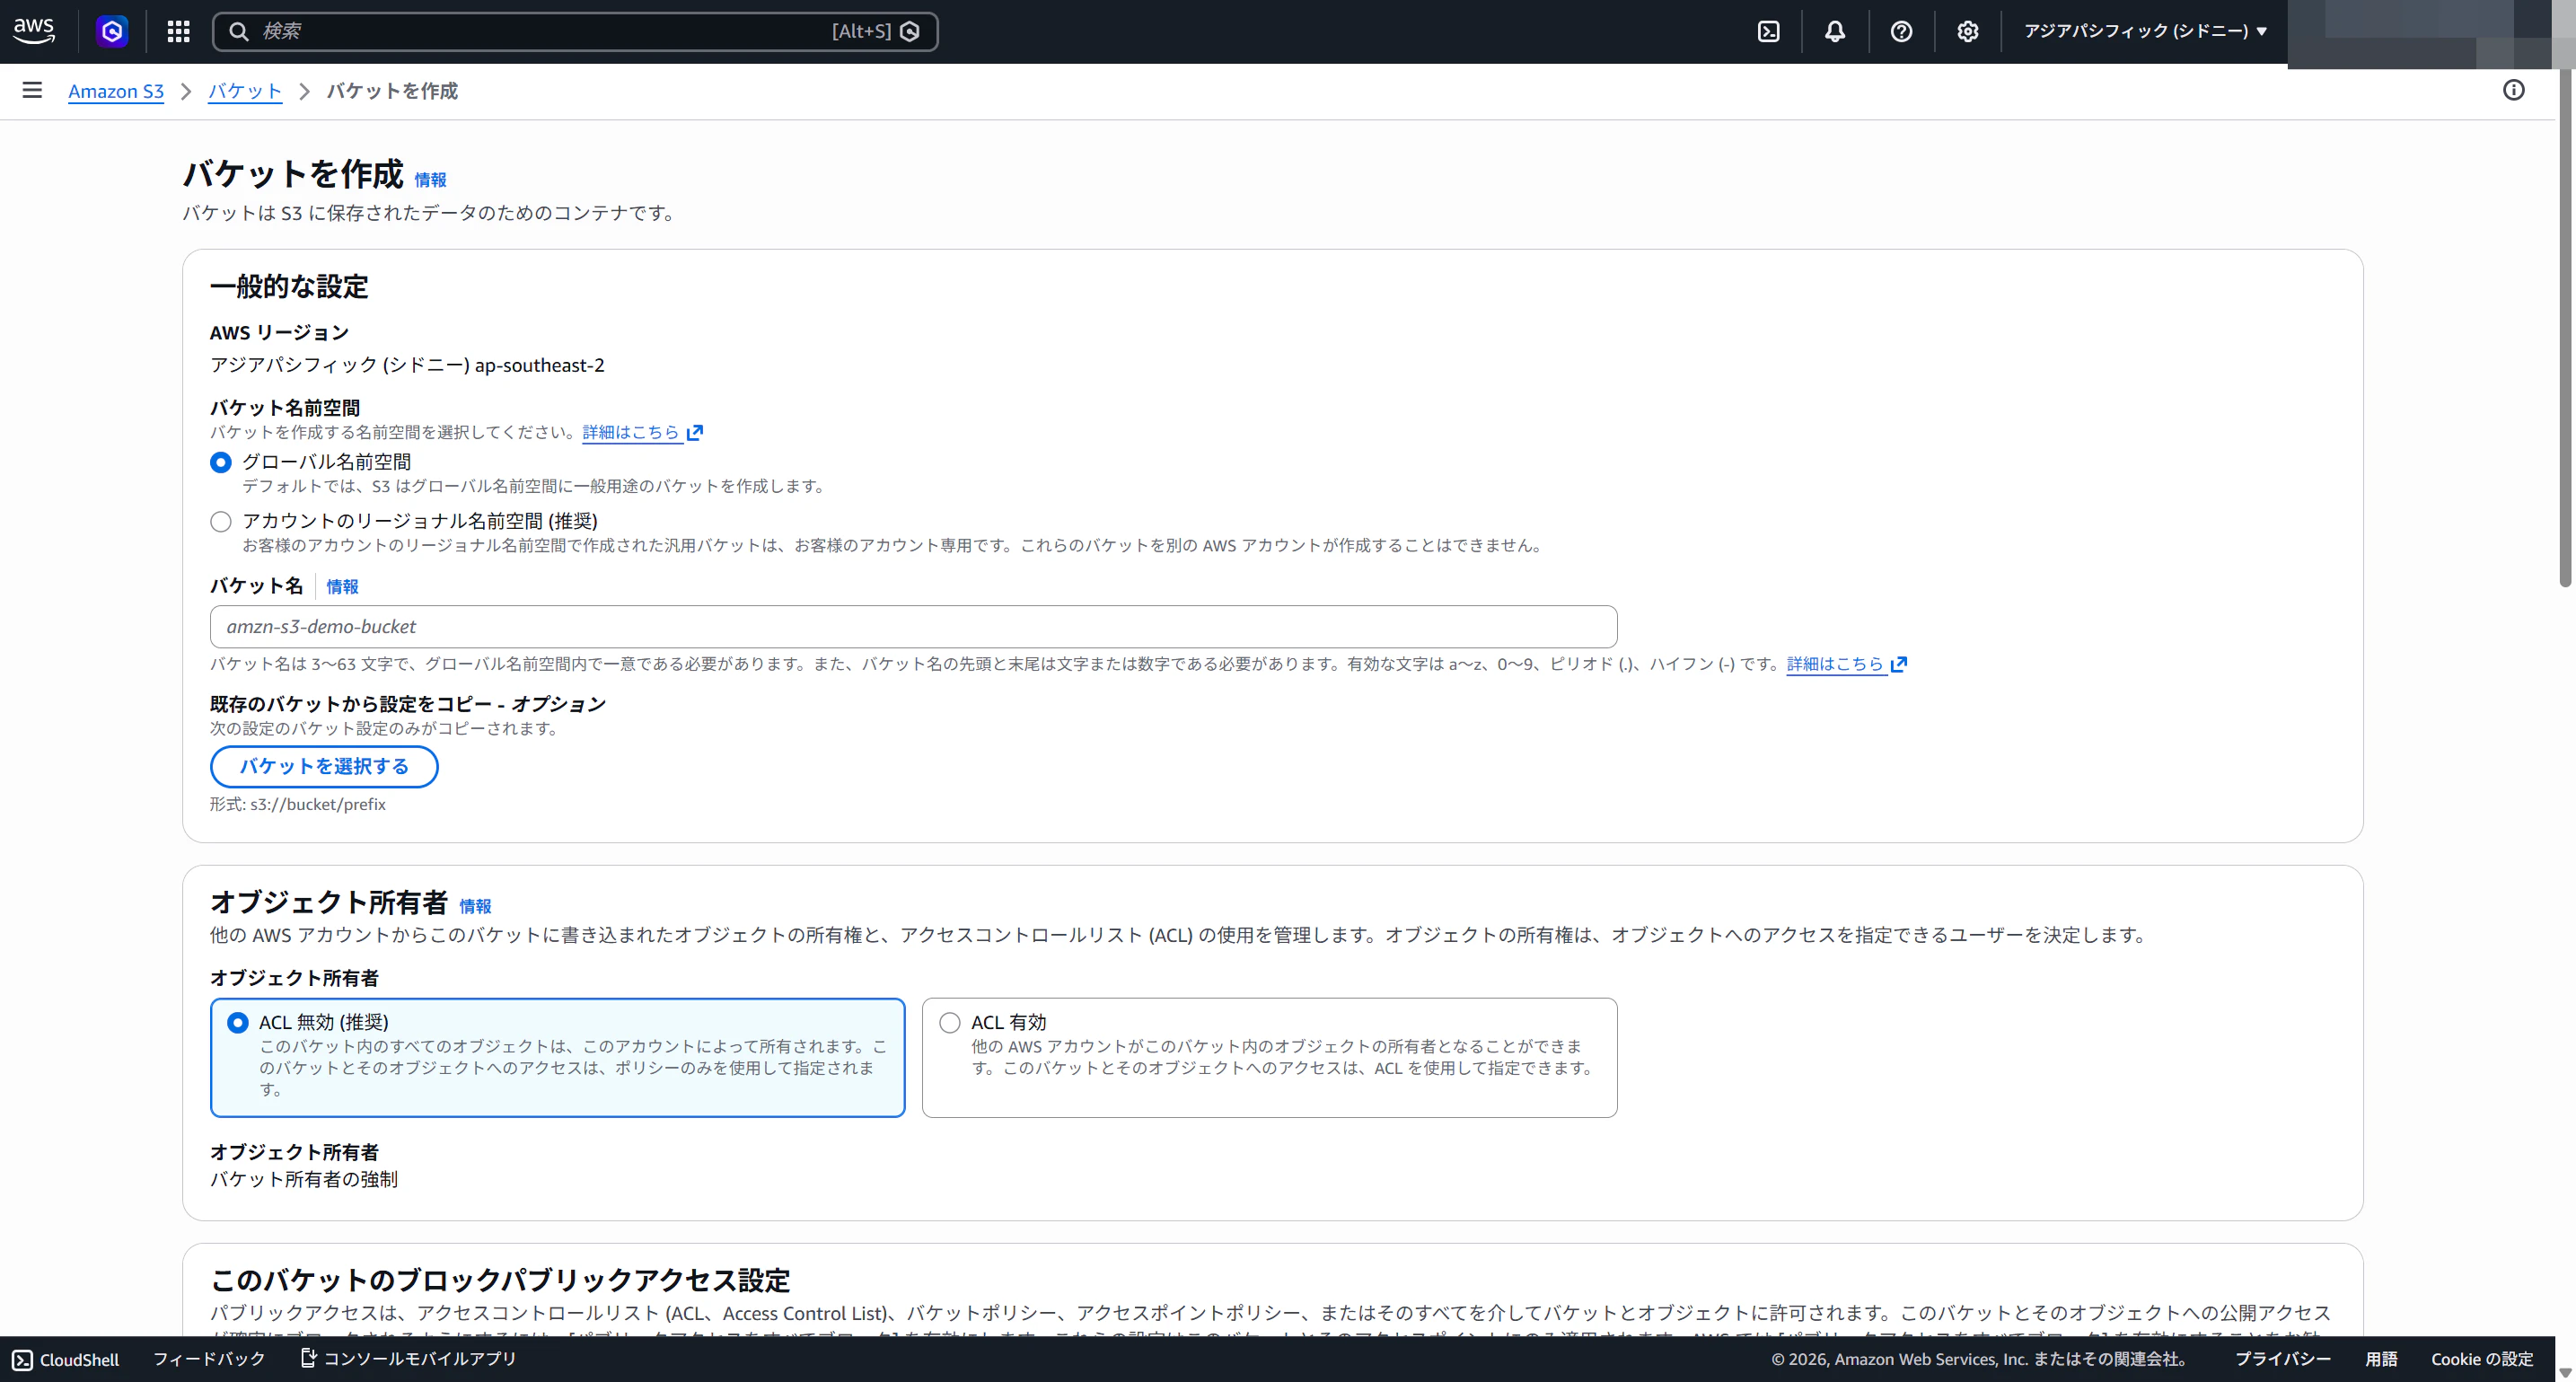
Task: Click 形式: s3://bucket/prefix text
Action: [x=297, y=804]
